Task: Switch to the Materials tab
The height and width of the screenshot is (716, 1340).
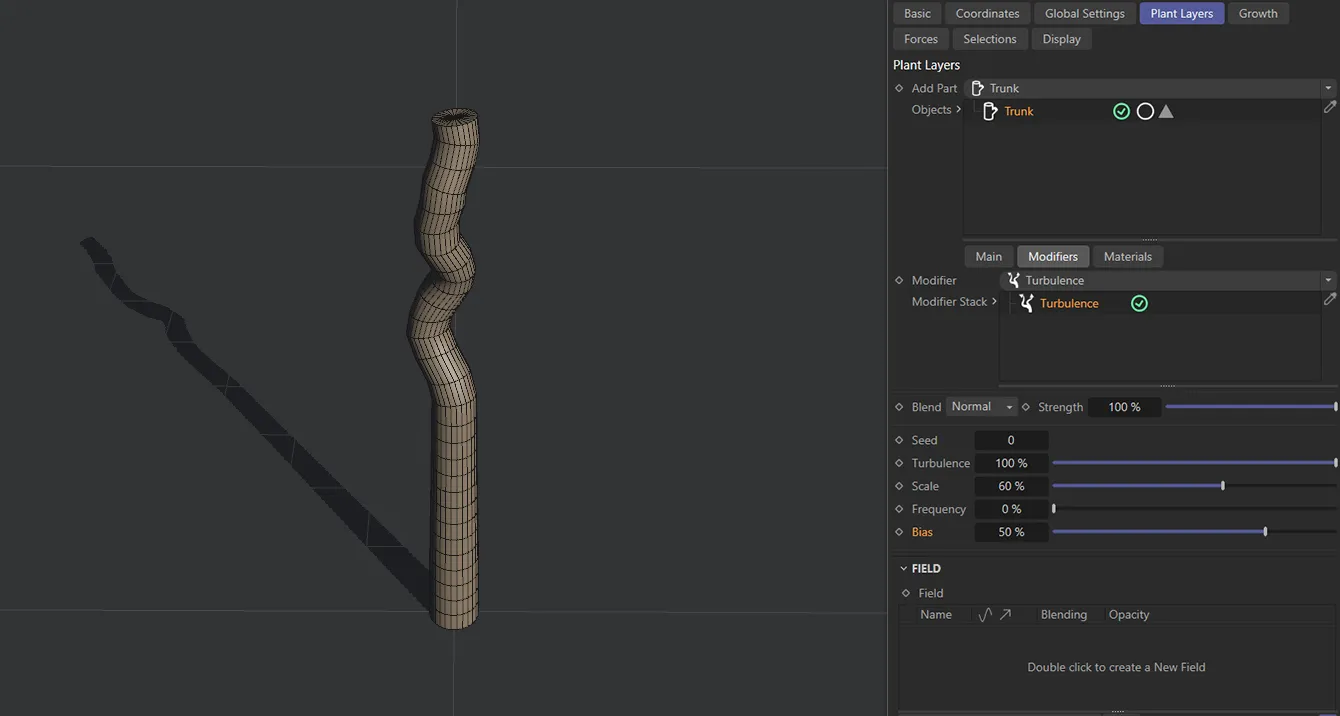Action: click(x=1128, y=256)
